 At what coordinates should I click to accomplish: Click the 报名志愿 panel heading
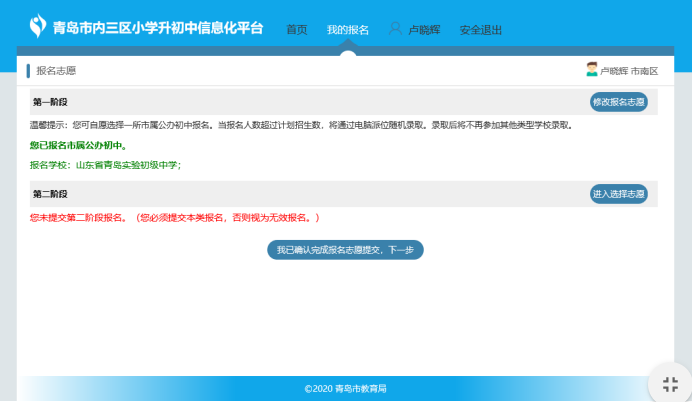(x=56, y=71)
